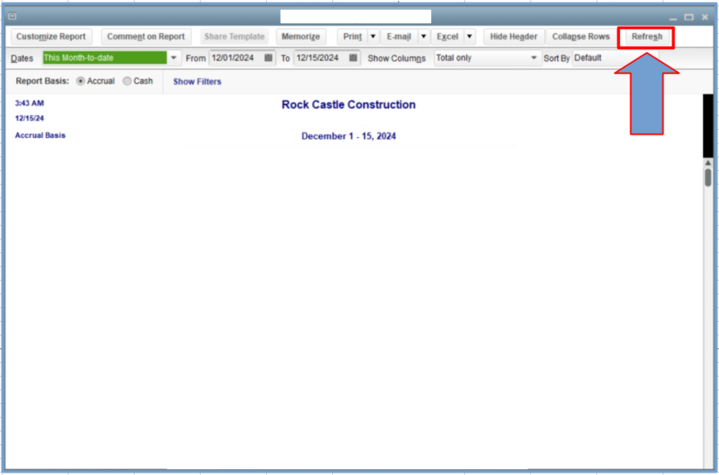
Task: Select the Cash report basis
Action: coord(127,81)
